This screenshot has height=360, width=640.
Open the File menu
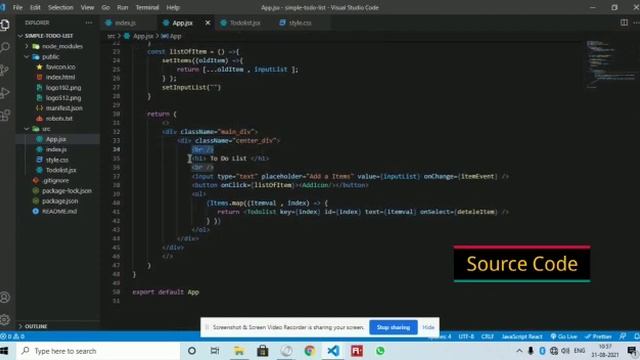click(x=18, y=7)
